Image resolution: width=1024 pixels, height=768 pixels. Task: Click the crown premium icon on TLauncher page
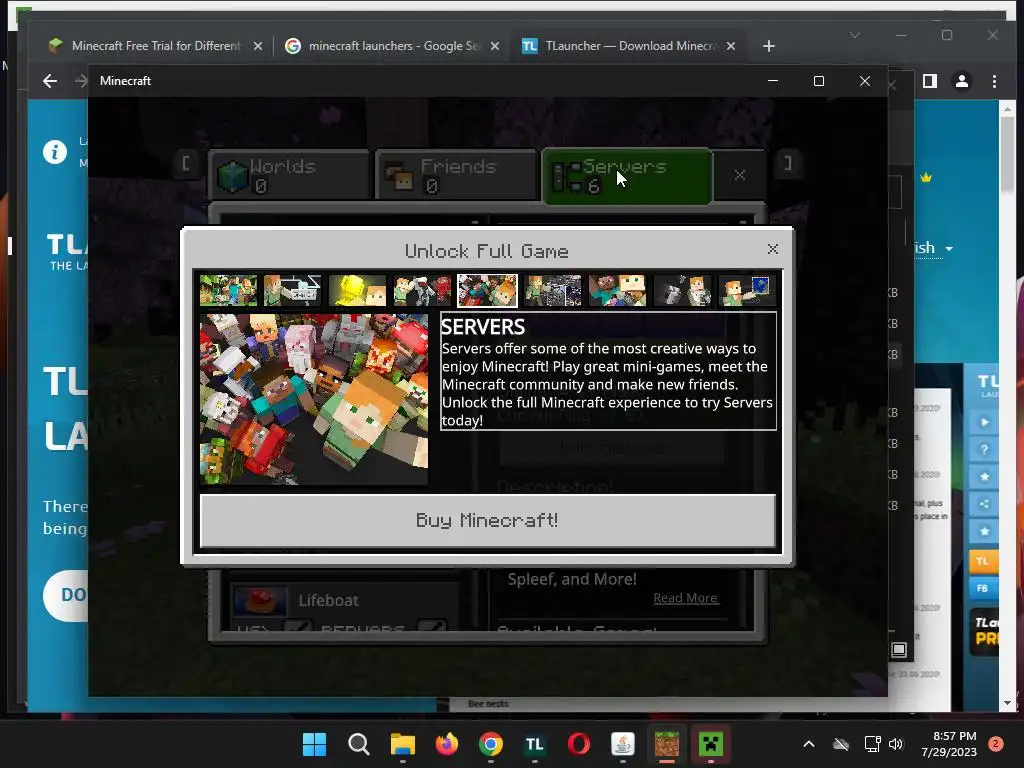[x=926, y=178]
